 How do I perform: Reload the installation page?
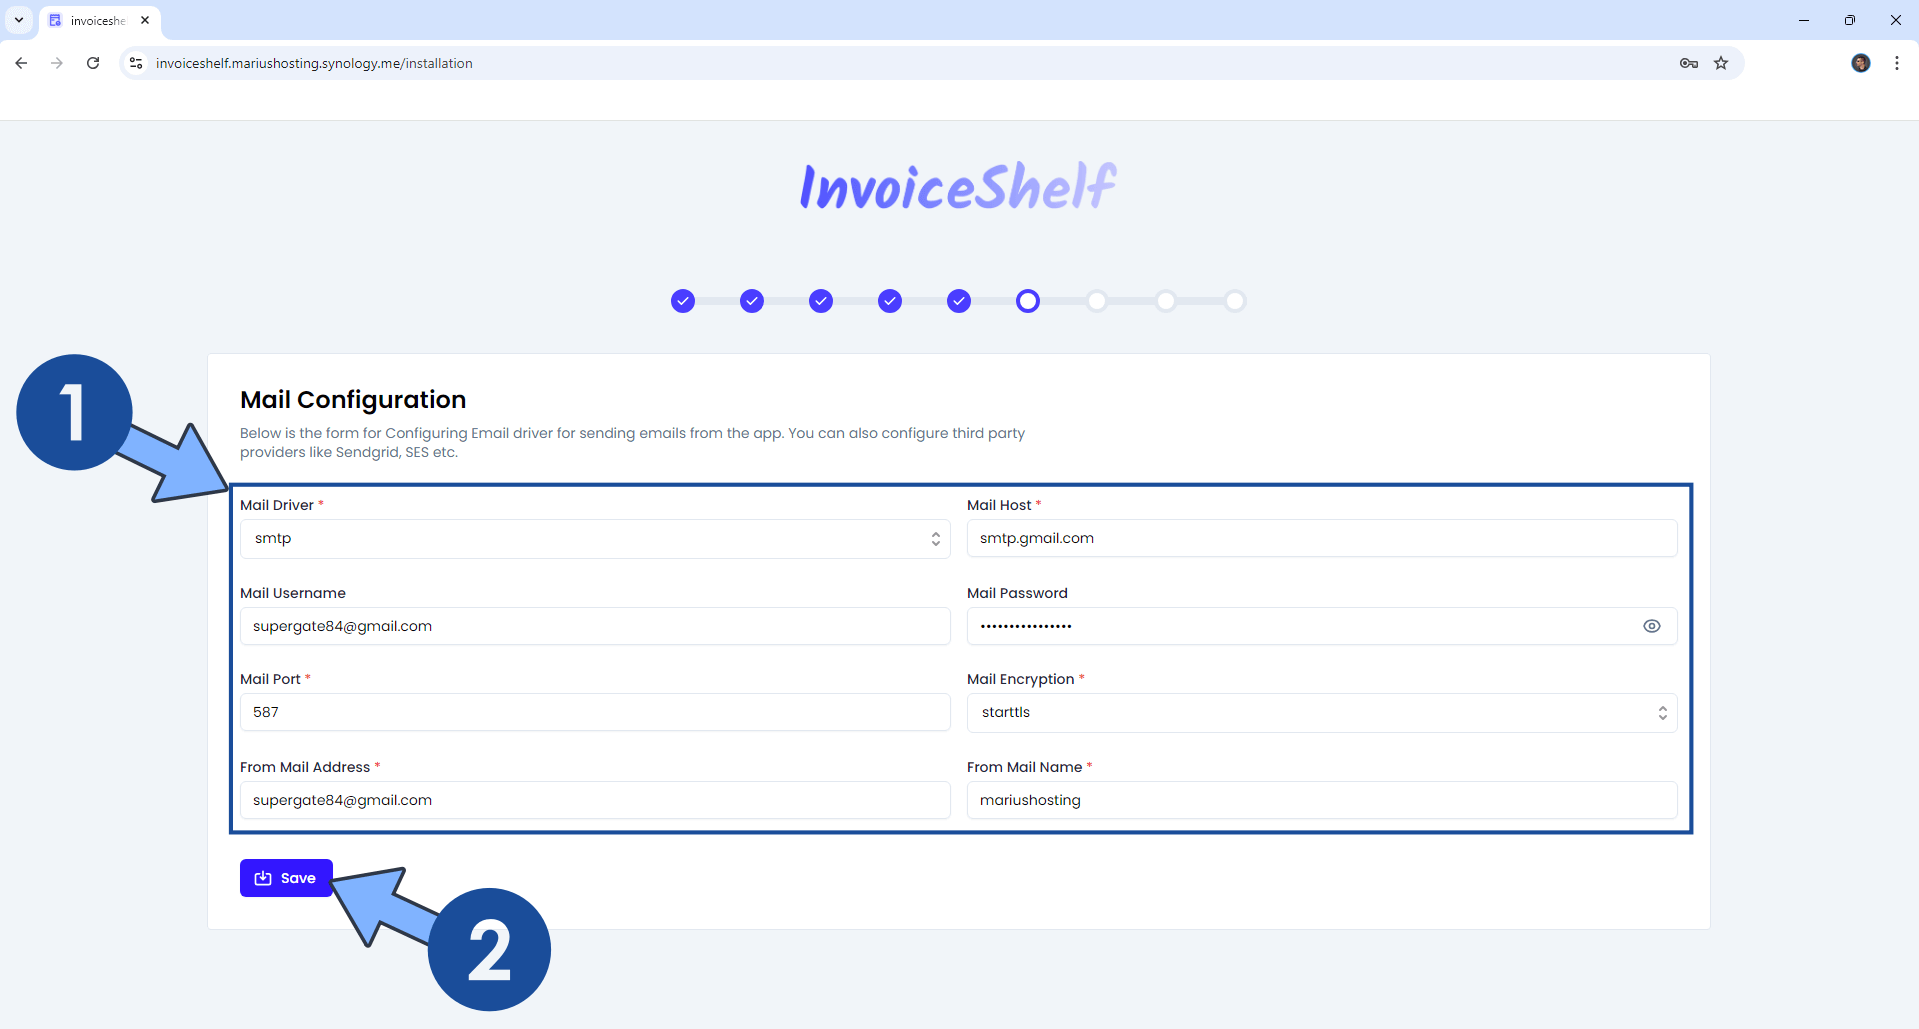pos(93,63)
